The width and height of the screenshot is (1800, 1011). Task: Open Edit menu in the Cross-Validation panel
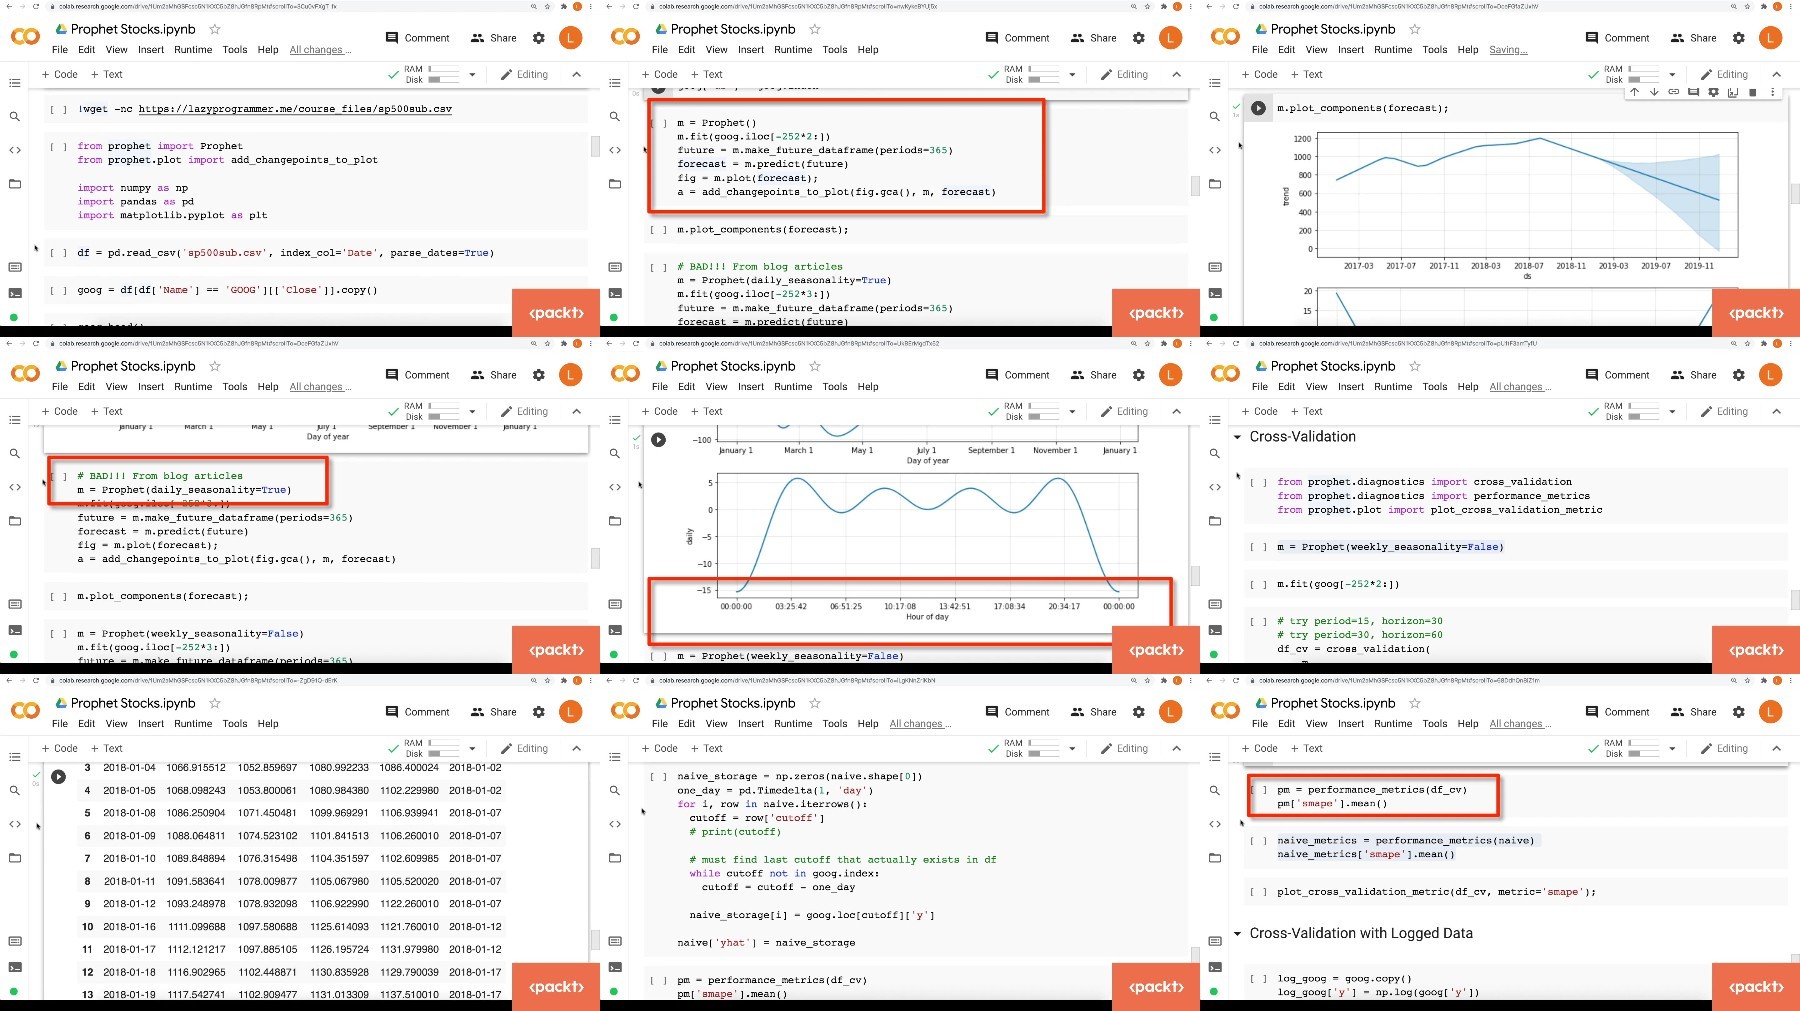[1287, 387]
